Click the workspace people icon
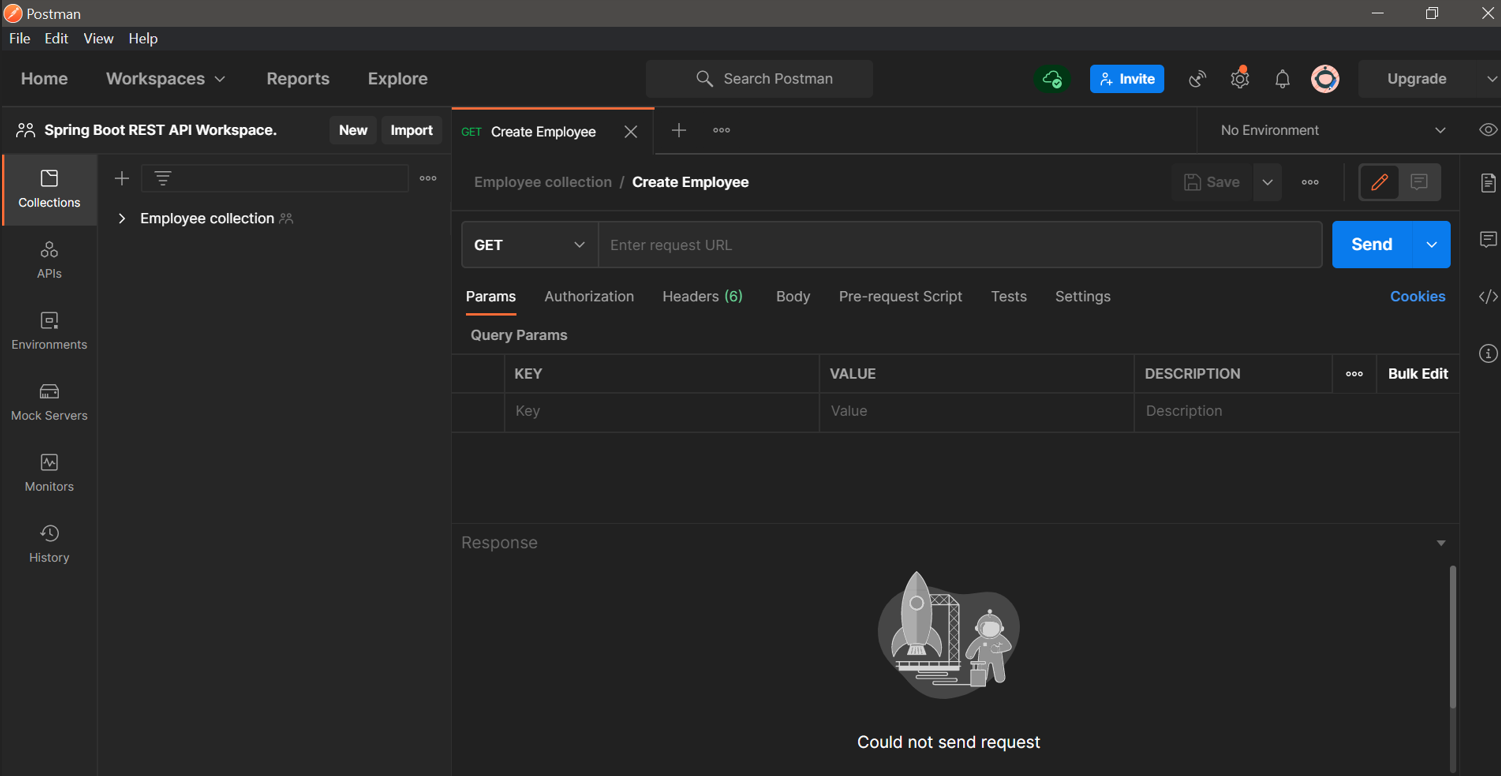Image resolution: width=1501 pixels, height=776 pixels. 26,130
